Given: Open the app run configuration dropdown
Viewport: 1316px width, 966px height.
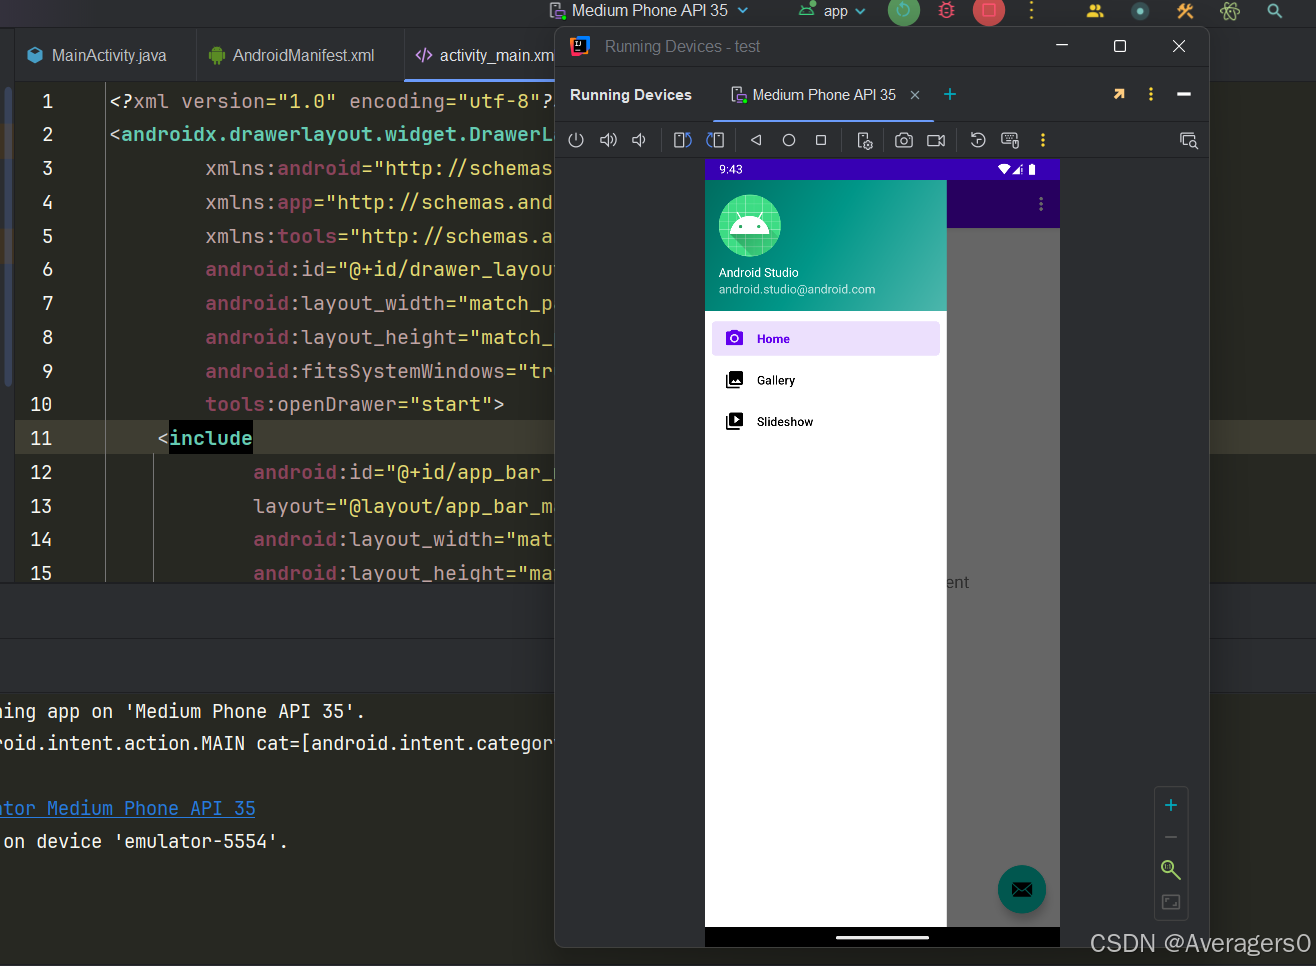Looking at the screenshot, I should point(832,11).
